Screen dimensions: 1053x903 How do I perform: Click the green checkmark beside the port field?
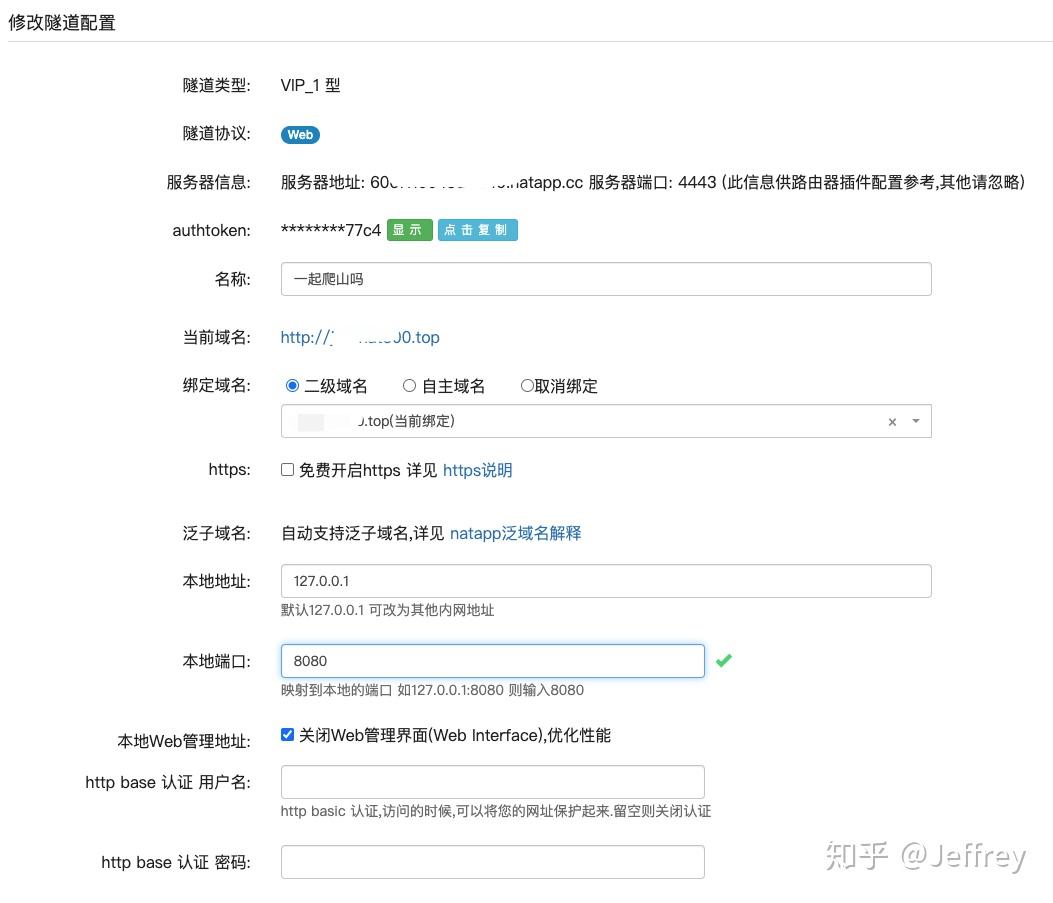click(x=724, y=660)
